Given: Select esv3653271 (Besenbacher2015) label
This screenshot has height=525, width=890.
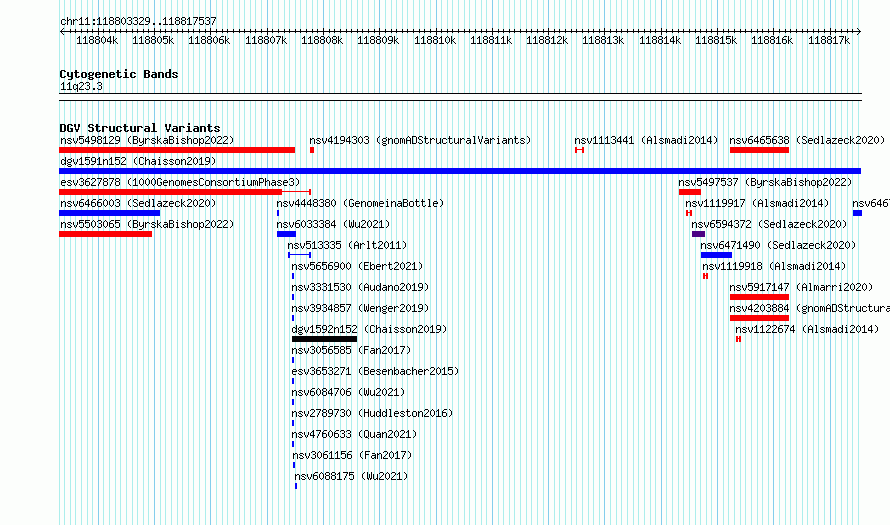Looking at the screenshot, I should tap(375, 371).
